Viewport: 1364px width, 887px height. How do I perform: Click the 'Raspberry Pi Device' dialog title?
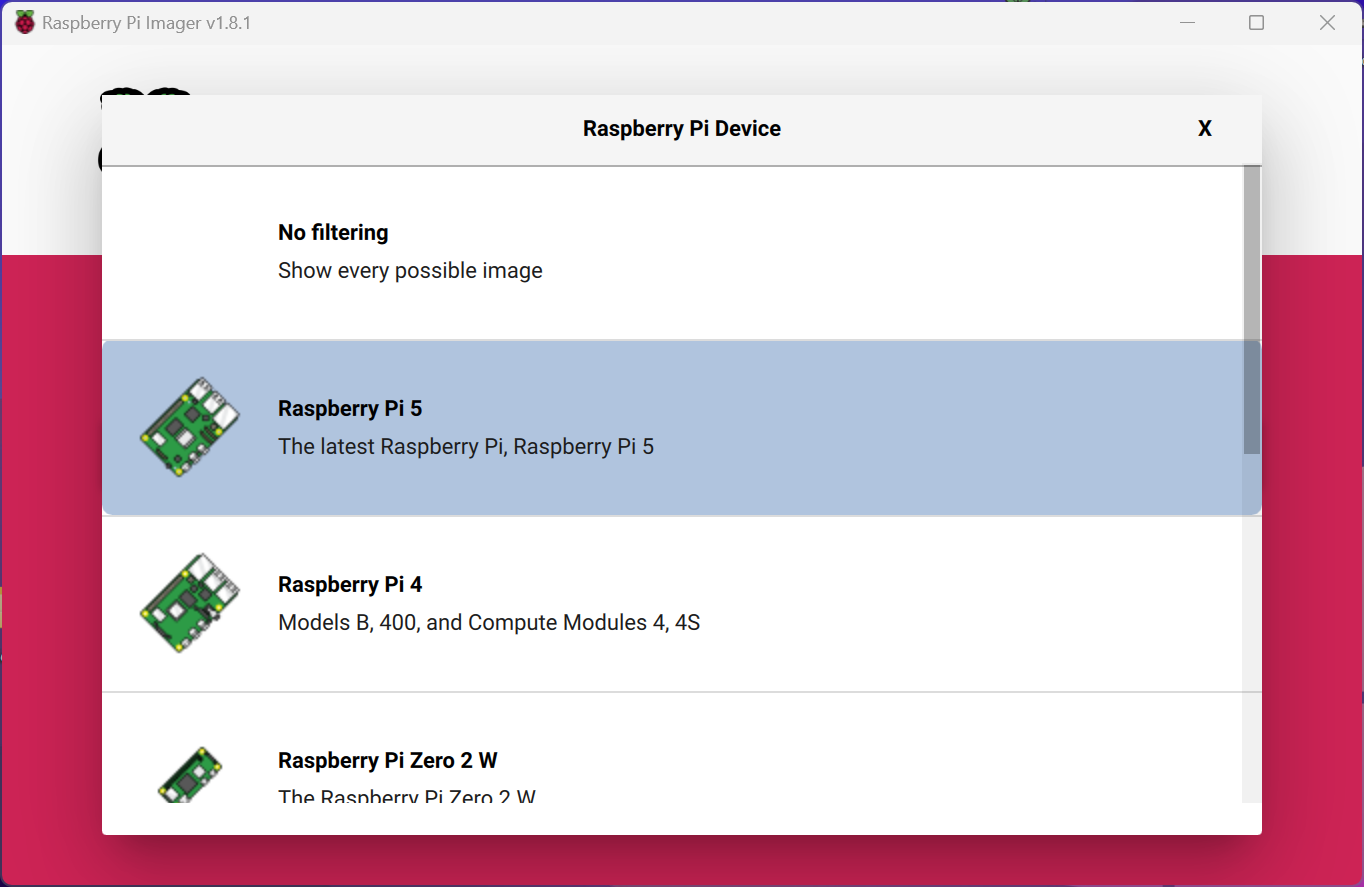(x=682, y=128)
